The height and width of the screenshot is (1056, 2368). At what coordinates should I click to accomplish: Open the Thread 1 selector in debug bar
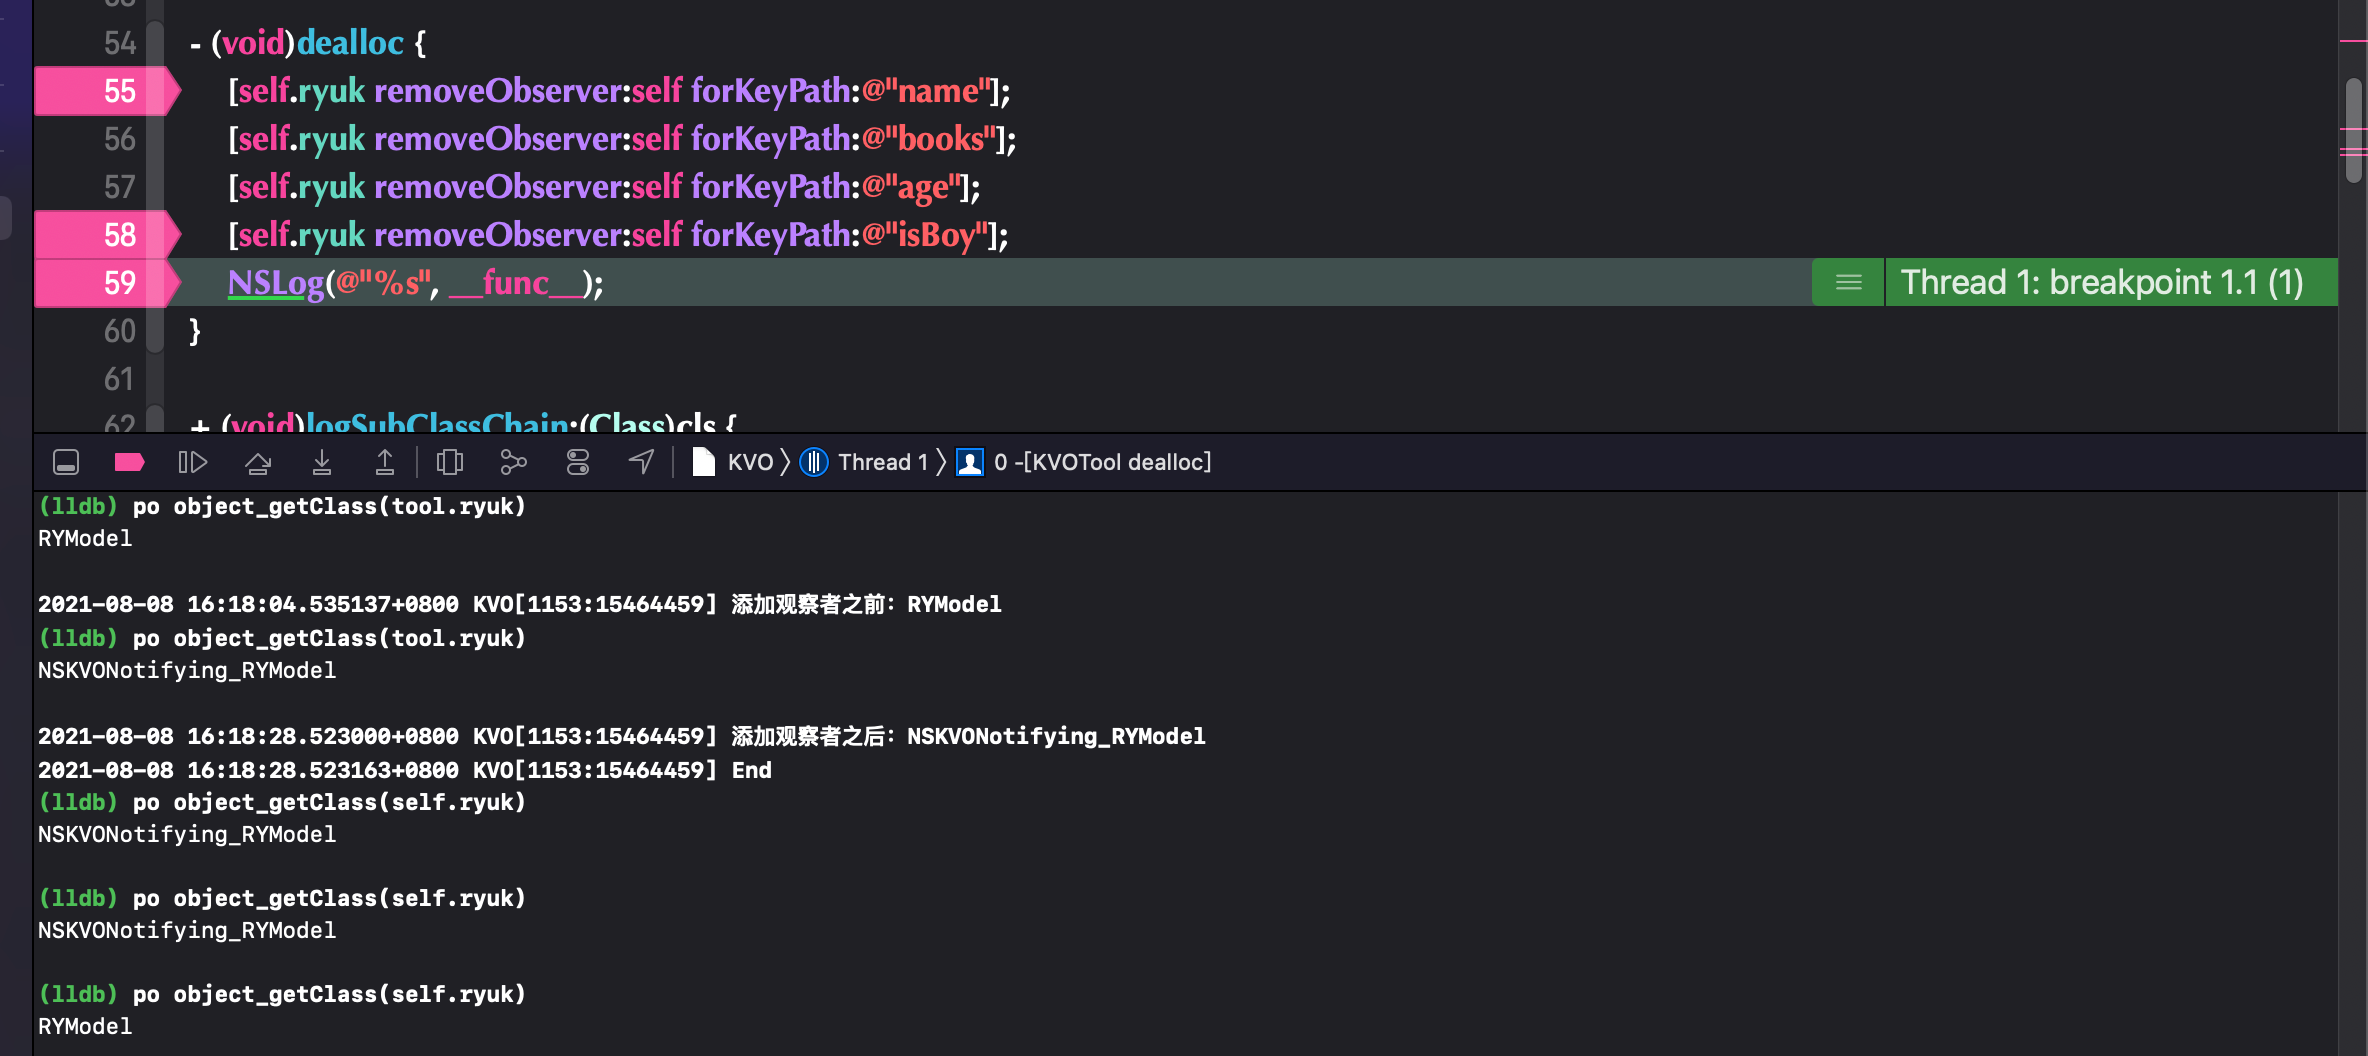click(864, 462)
